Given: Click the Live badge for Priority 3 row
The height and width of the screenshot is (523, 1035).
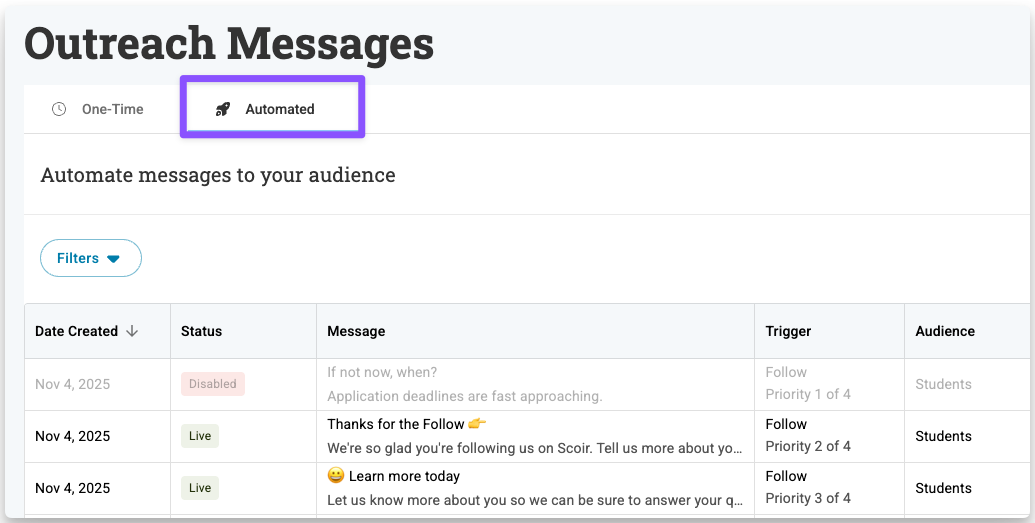Looking at the screenshot, I should click(x=200, y=488).
